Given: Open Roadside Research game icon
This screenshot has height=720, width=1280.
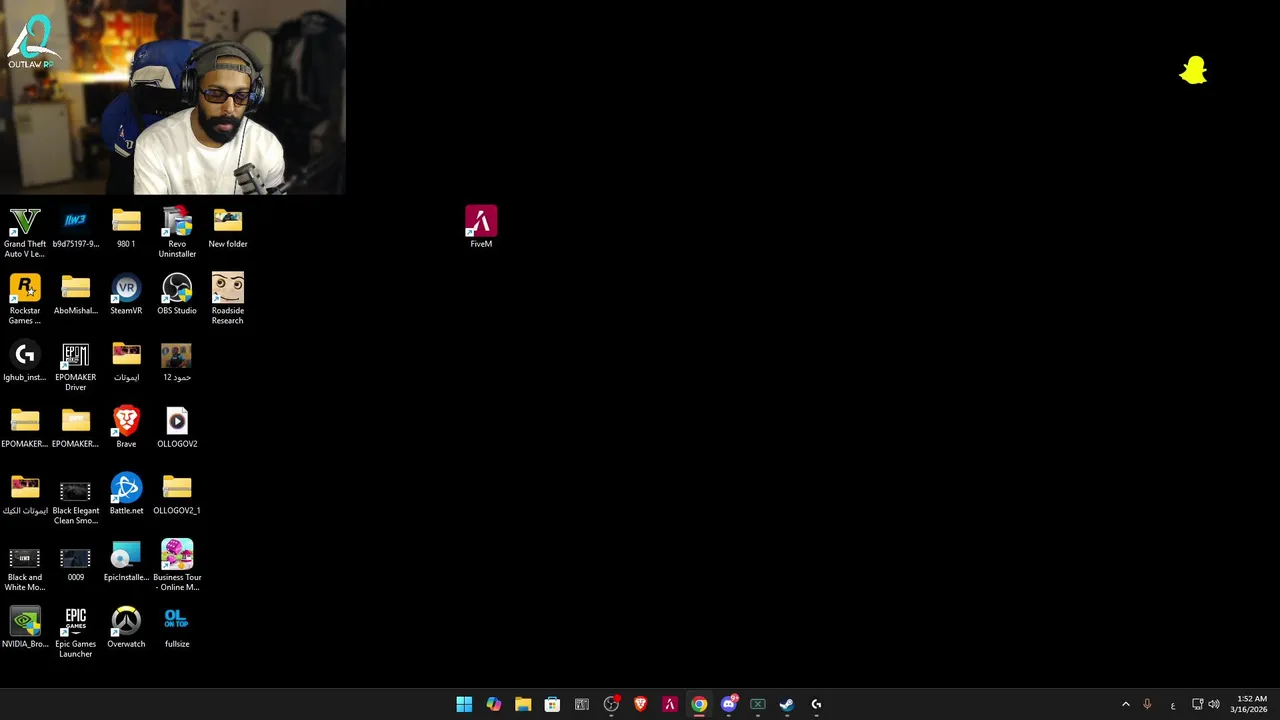Looking at the screenshot, I should click(228, 299).
